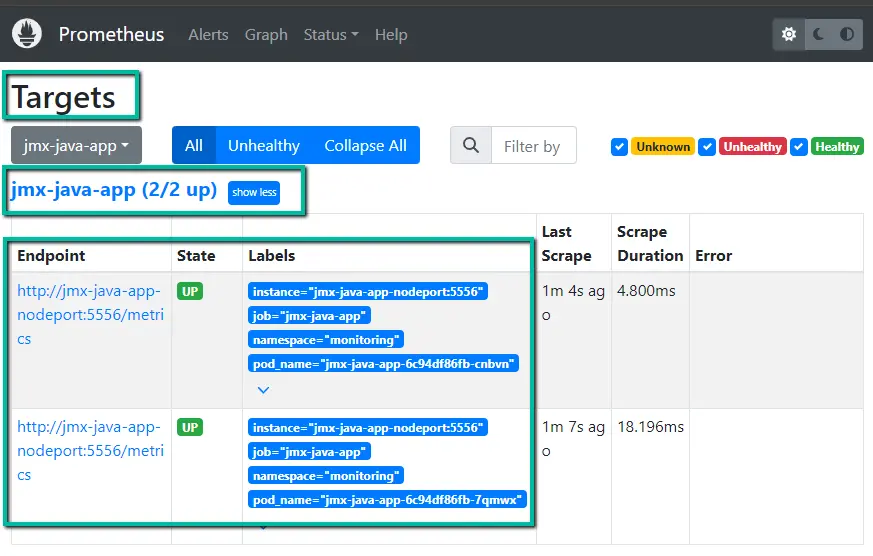Click the Prometheus flame logo

[27, 34]
